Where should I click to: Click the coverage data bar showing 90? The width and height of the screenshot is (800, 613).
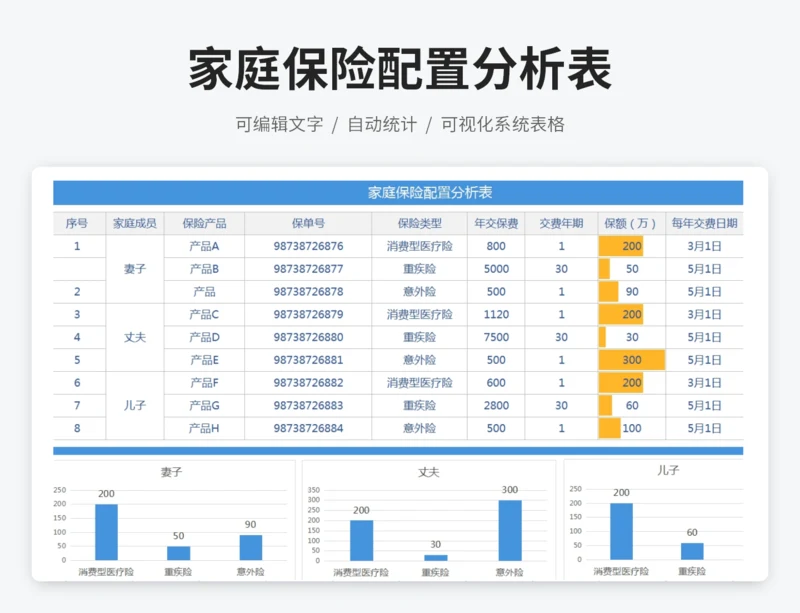pos(609,292)
